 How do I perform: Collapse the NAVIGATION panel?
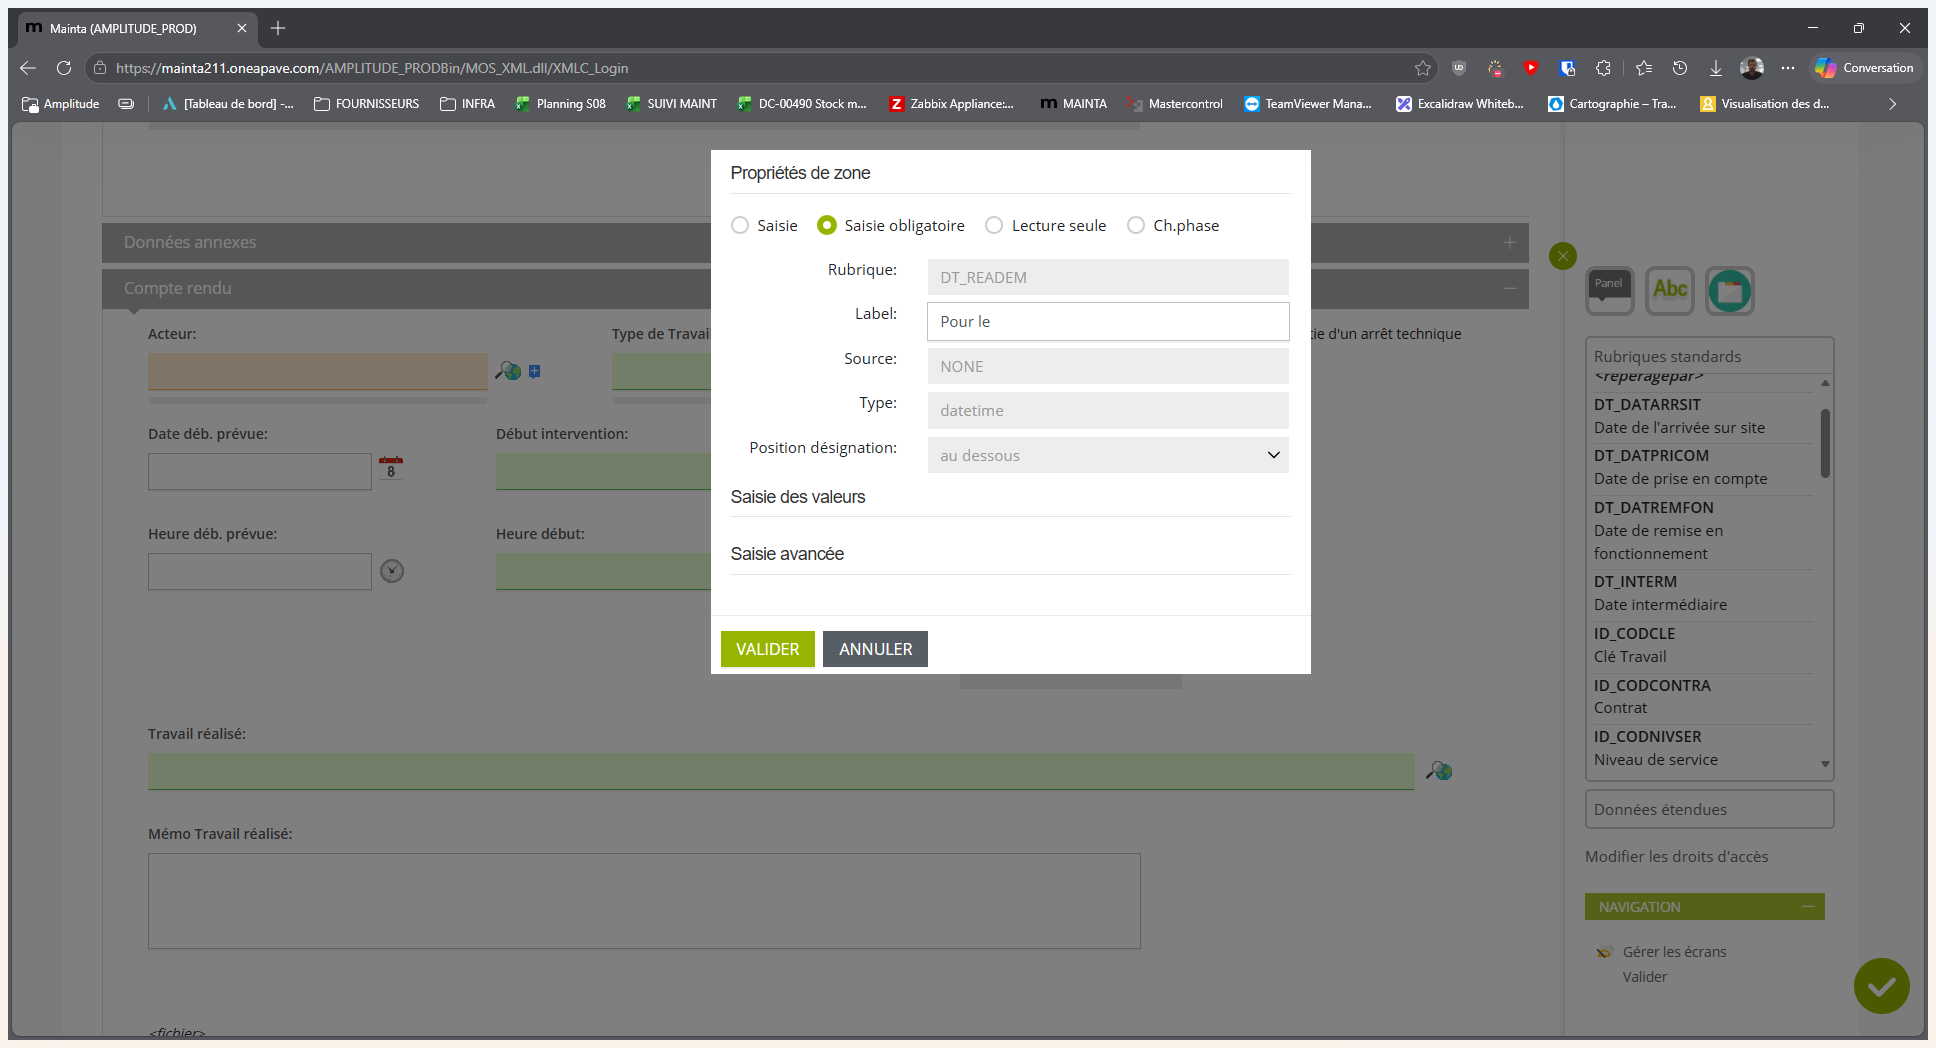[1808, 907]
